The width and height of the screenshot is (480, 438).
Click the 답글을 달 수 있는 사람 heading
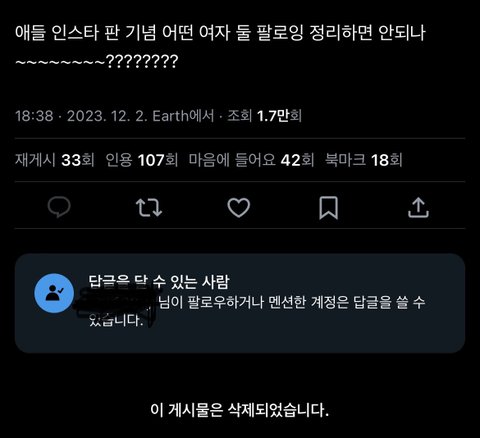[x=159, y=282]
